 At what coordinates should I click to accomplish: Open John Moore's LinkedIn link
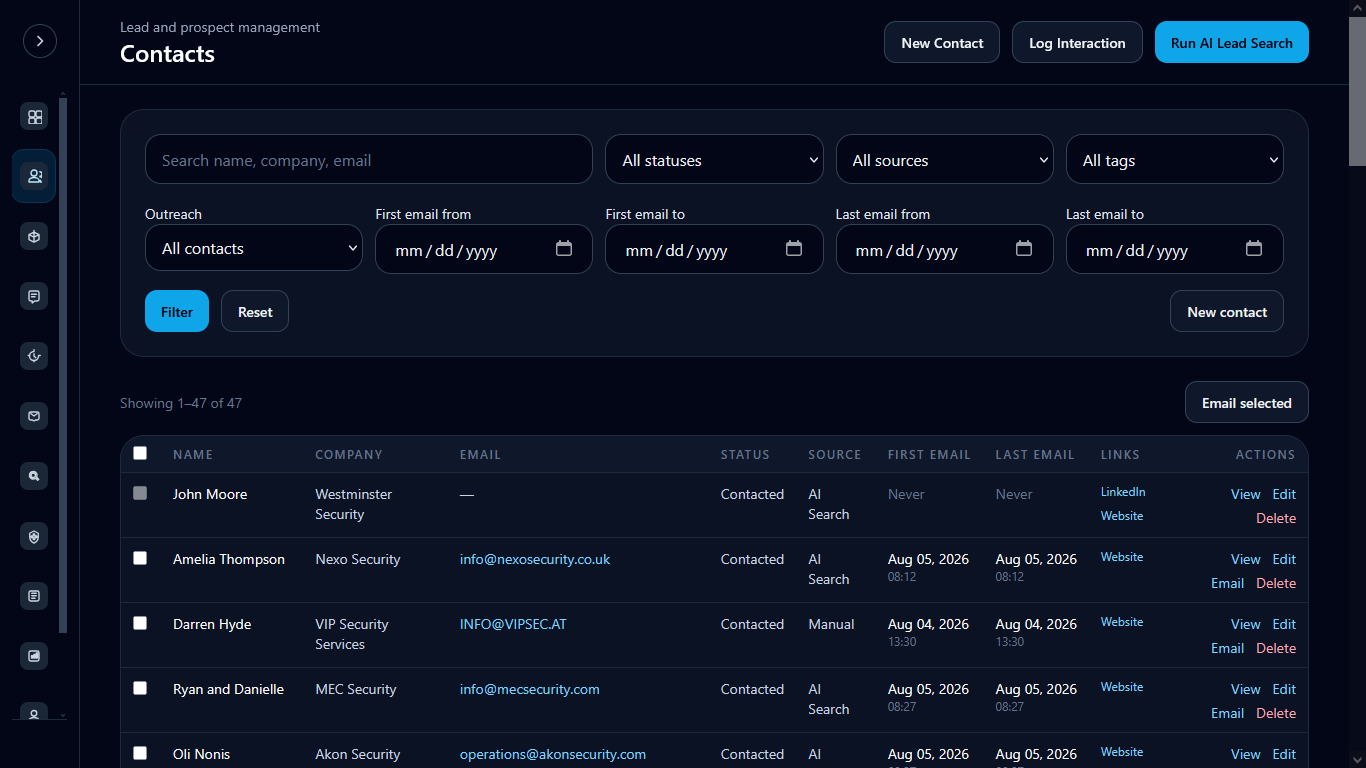tap(1123, 492)
